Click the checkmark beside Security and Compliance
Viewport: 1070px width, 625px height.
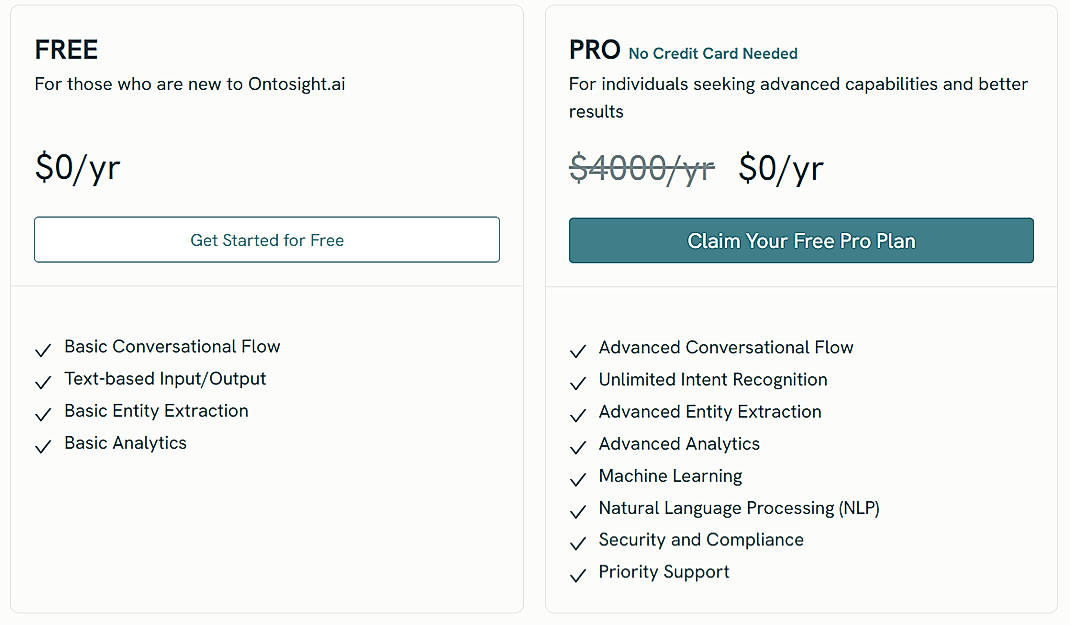click(x=578, y=543)
